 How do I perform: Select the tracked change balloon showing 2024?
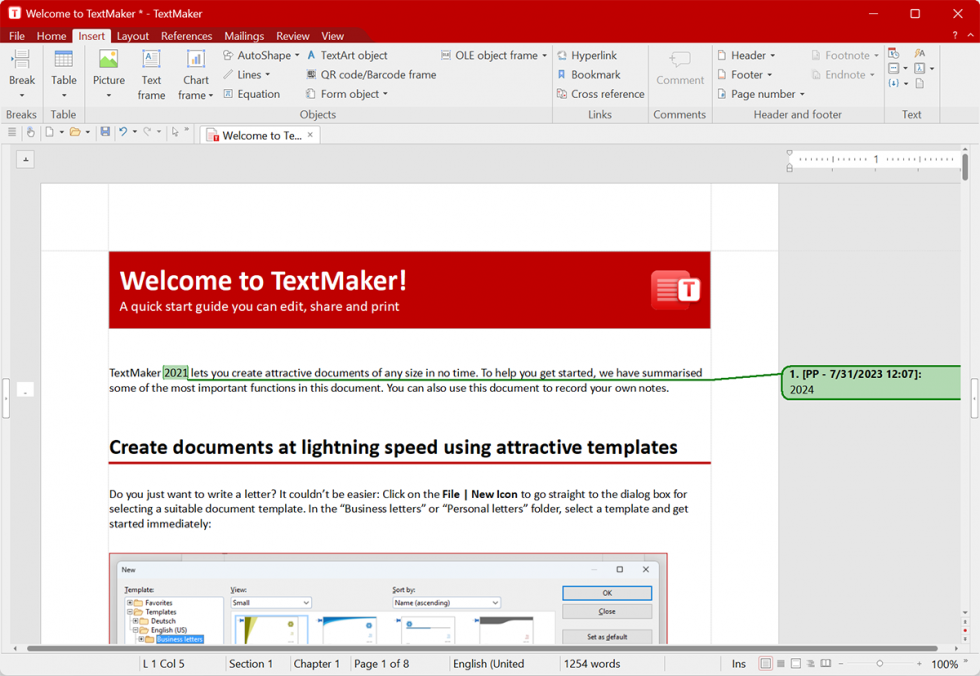click(869, 382)
